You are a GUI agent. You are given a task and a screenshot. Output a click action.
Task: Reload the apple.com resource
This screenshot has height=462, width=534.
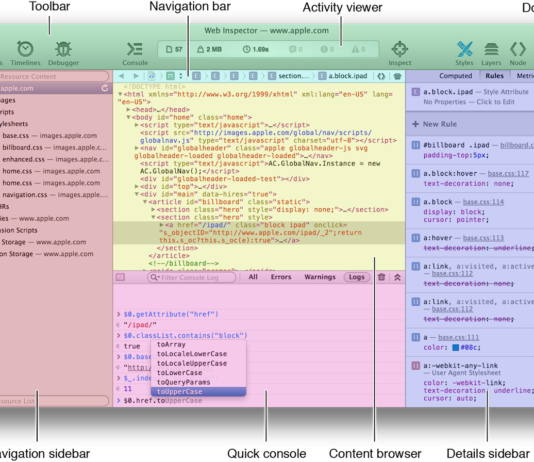105,88
